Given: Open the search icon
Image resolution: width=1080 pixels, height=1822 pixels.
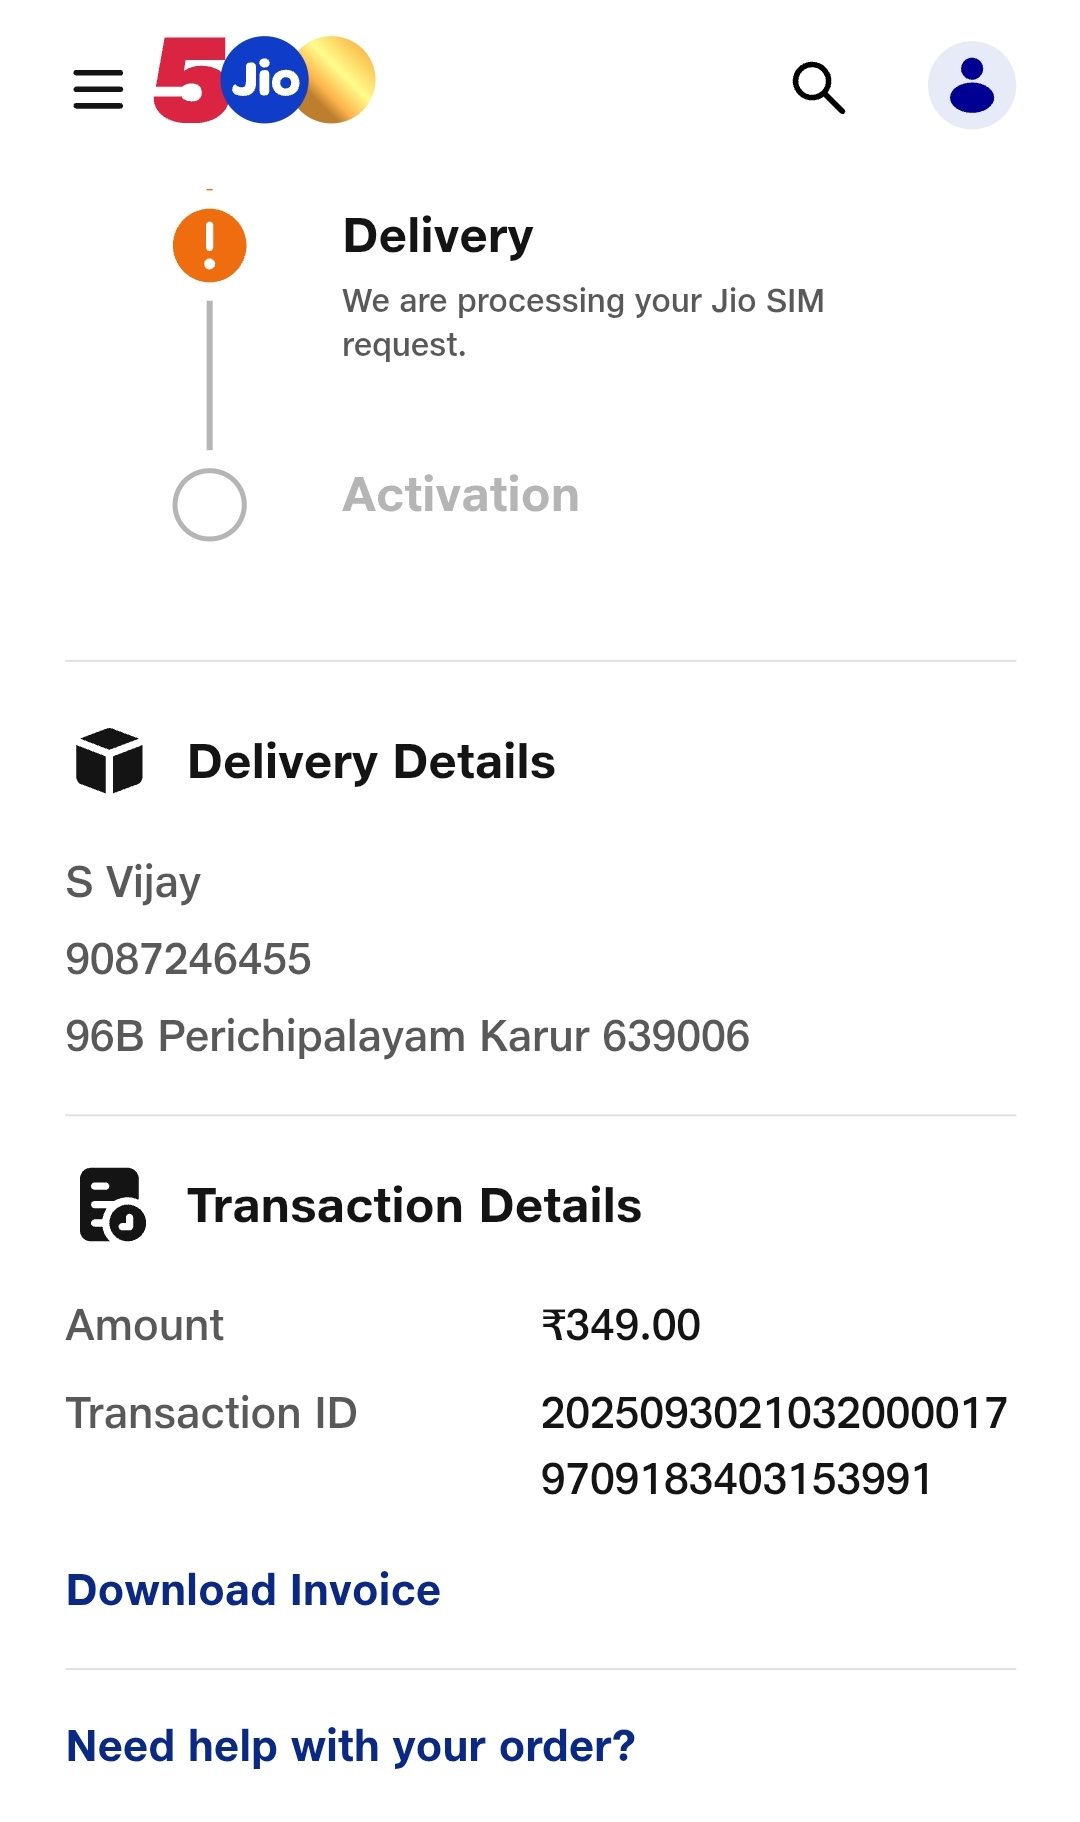Looking at the screenshot, I should pos(818,88).
